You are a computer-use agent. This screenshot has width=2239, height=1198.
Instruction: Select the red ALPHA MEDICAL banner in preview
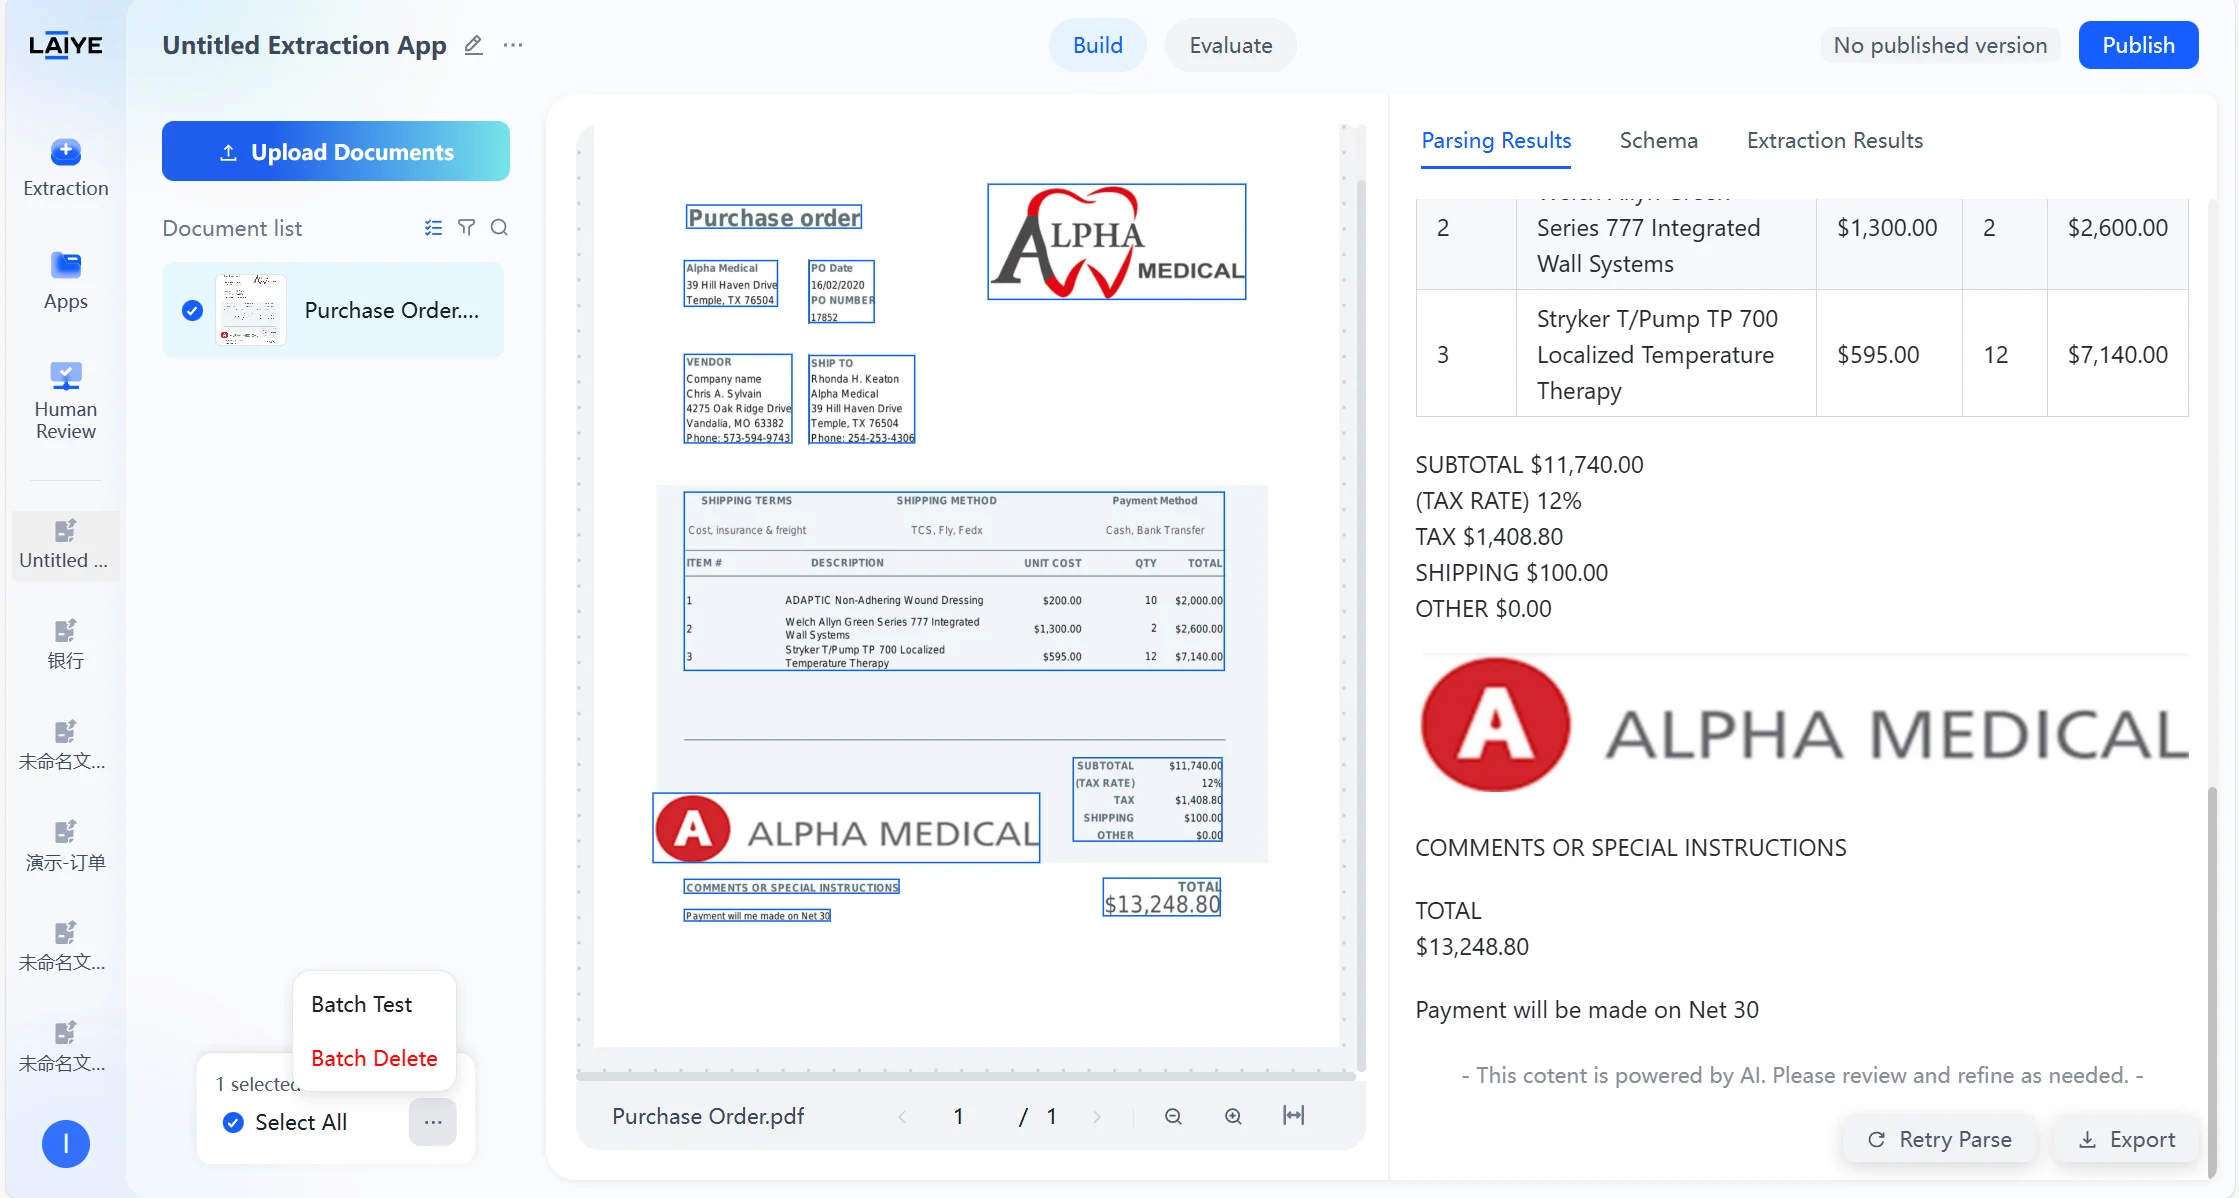coord(846,828)
